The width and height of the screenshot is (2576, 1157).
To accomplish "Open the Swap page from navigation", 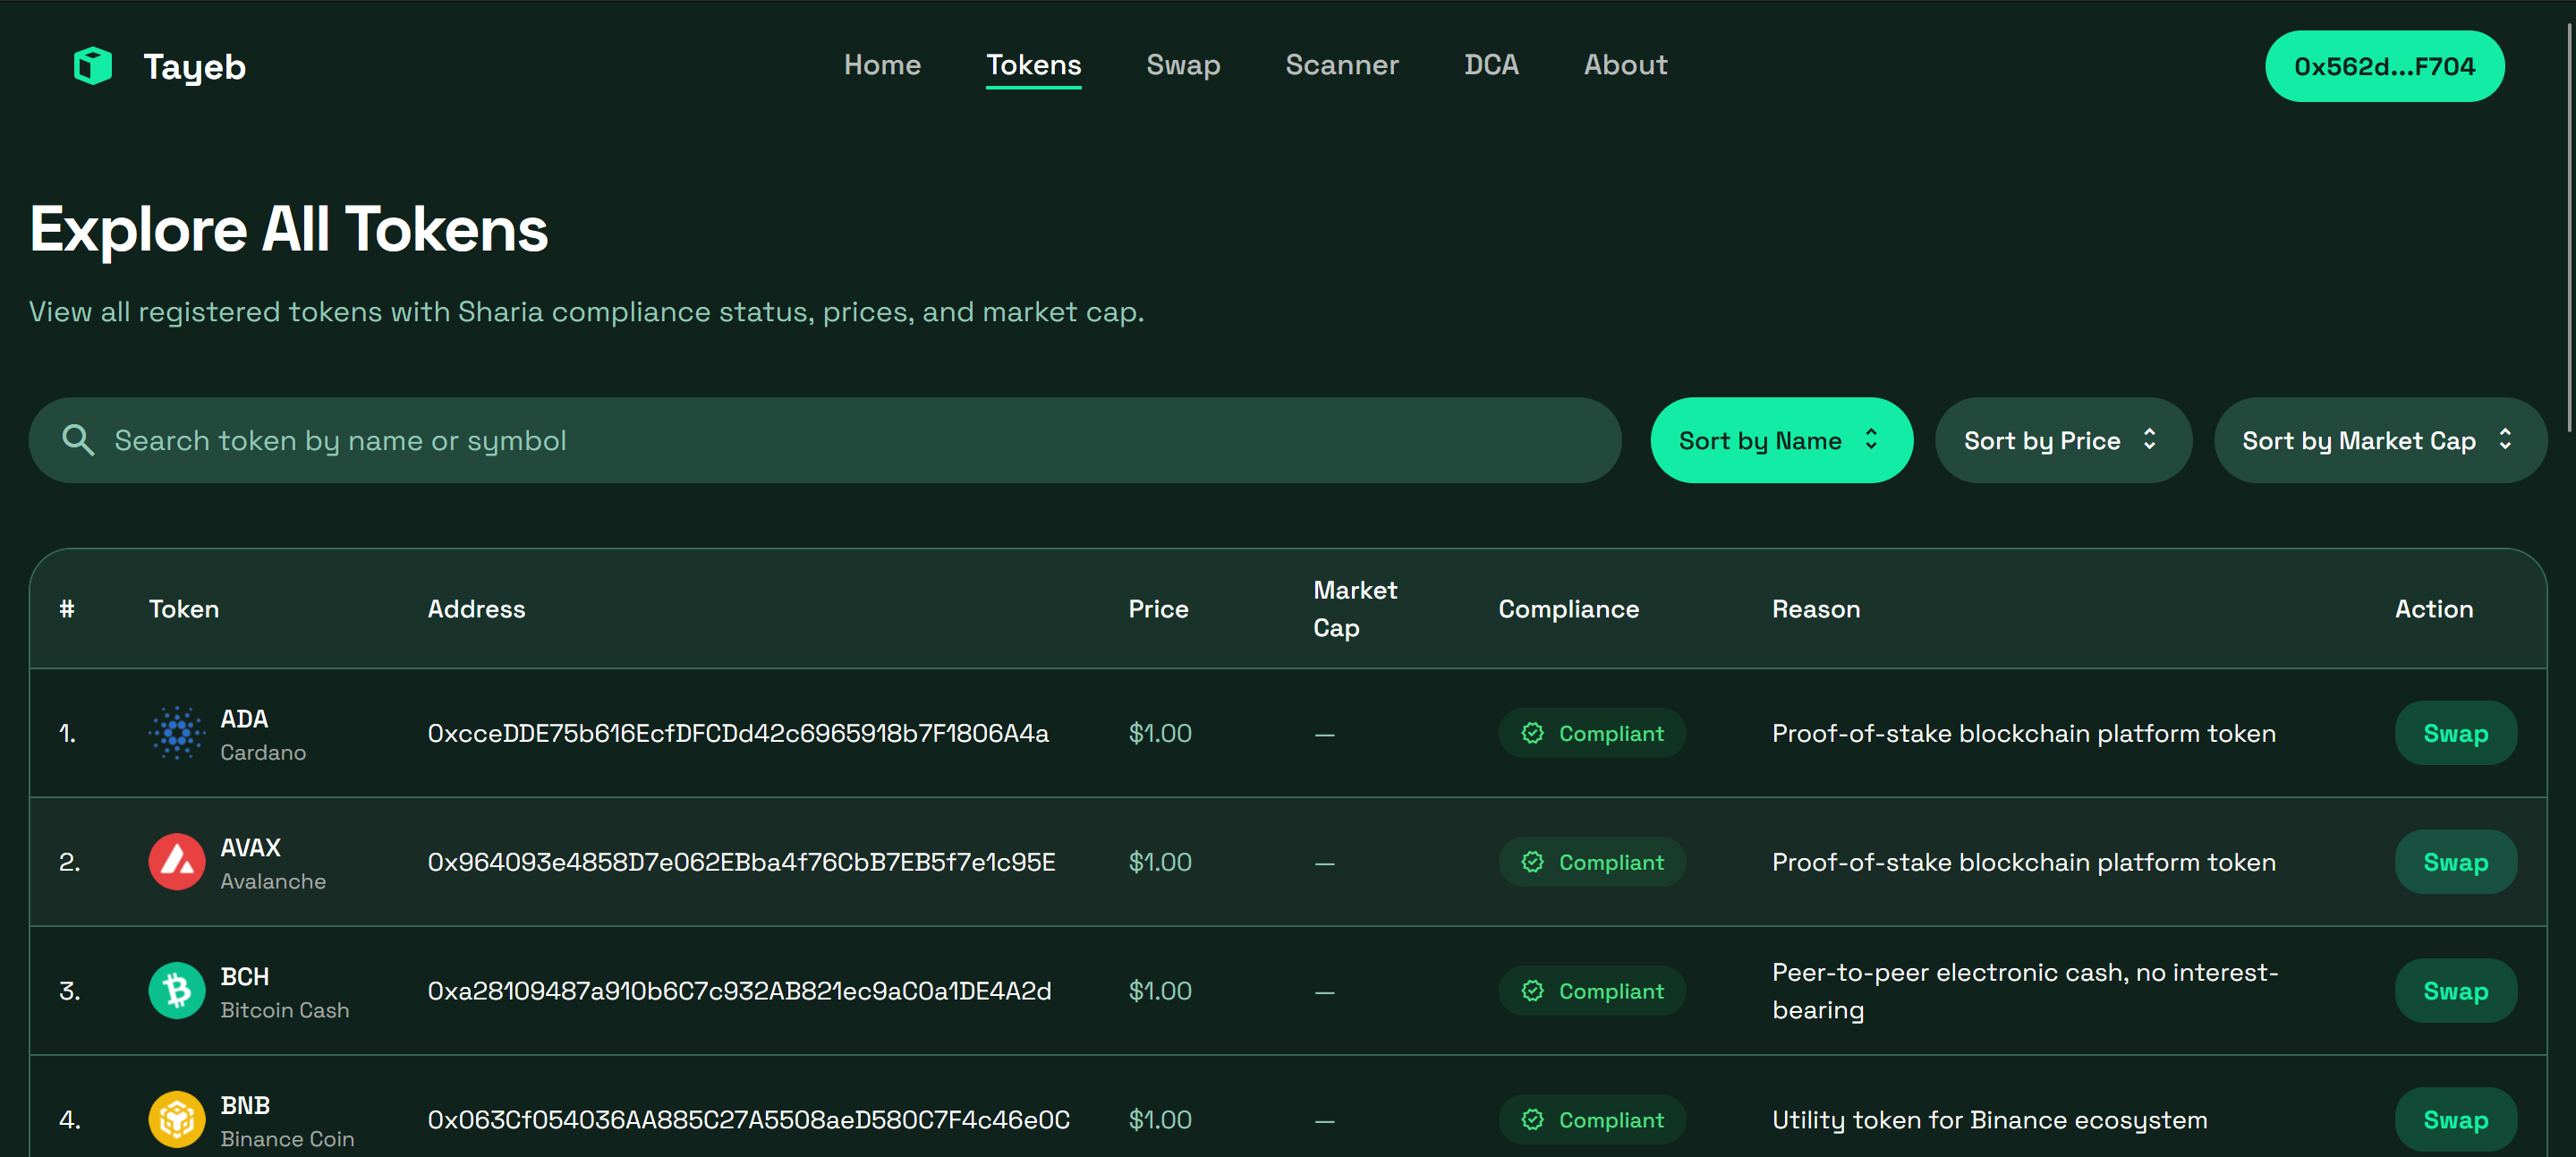I will [1183, 65].
